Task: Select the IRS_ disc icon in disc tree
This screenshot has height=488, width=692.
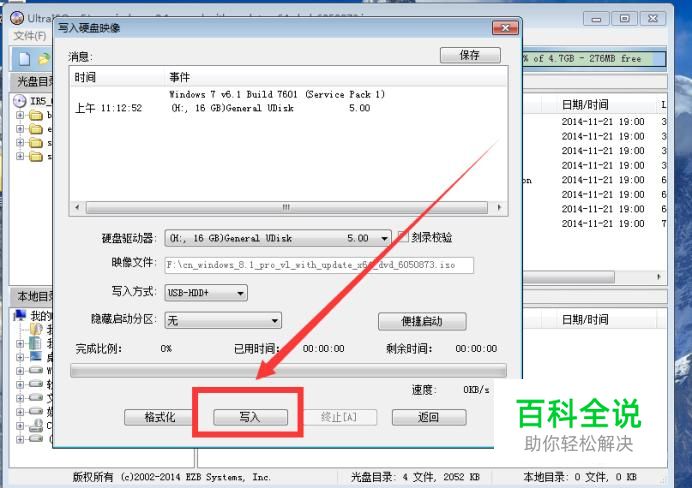Action: click(19, 101)
